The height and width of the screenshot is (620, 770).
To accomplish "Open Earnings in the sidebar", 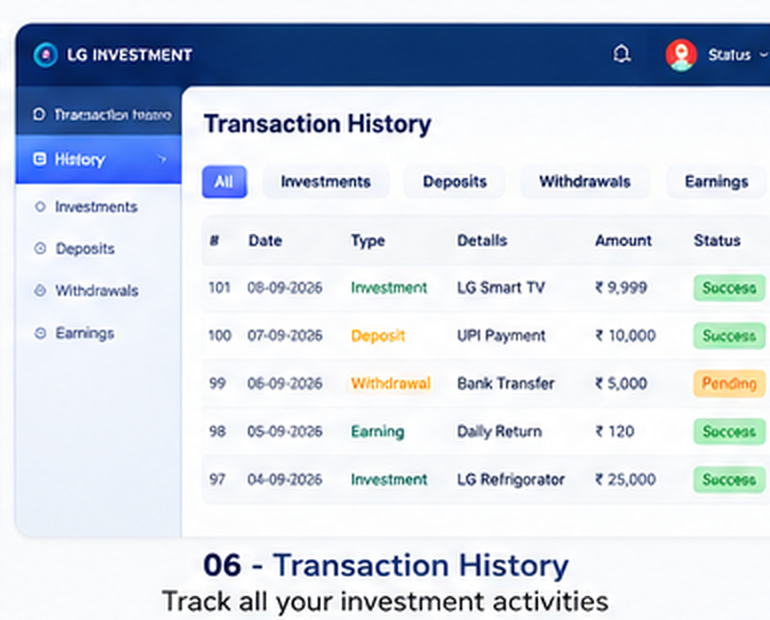I will (x=84, y=333).
